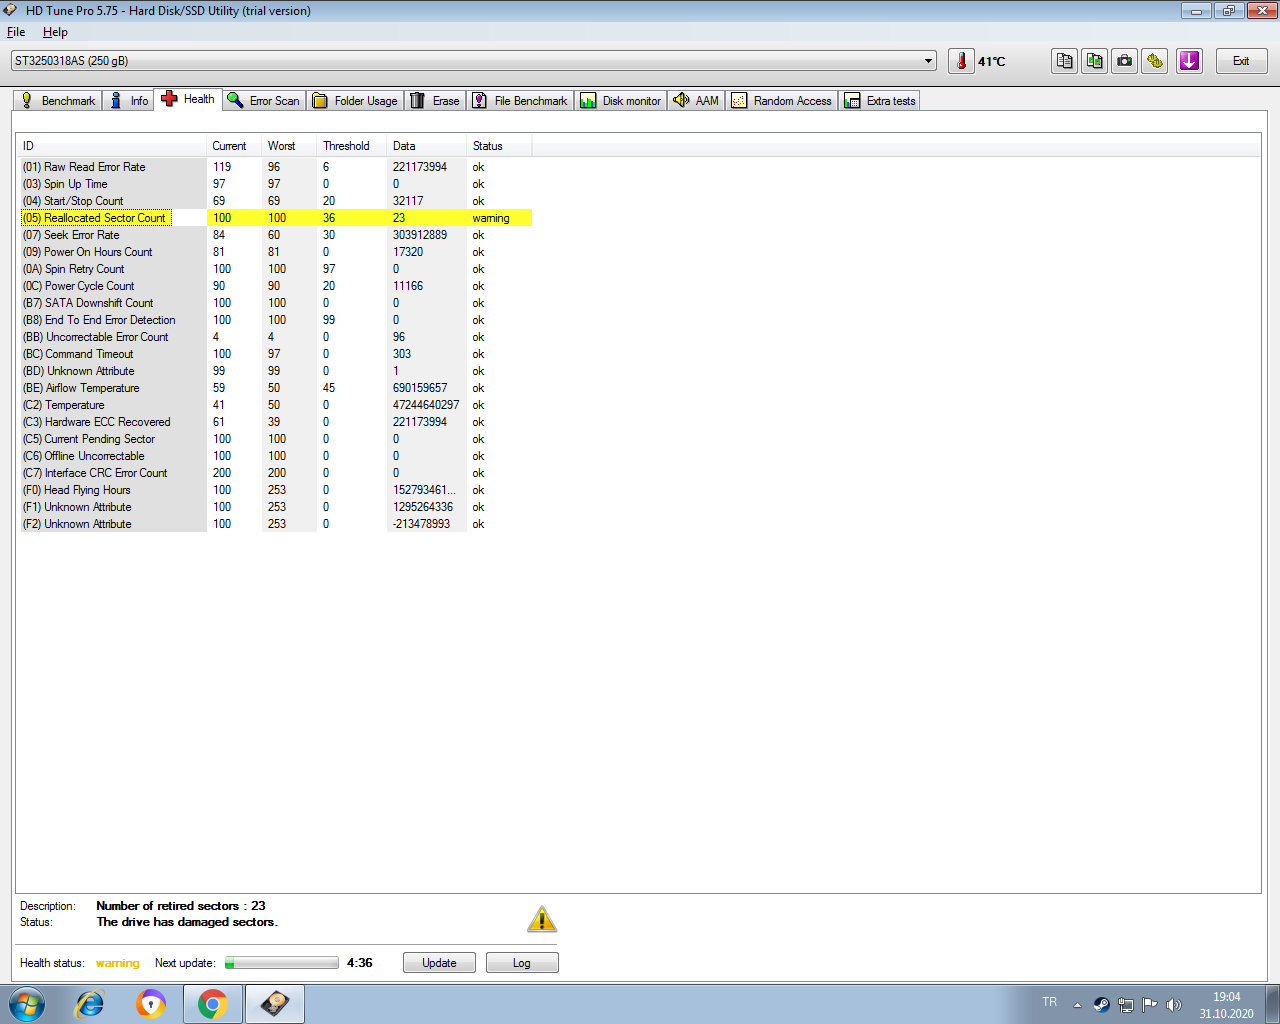Select the (C2) Temperature row
The width and height of the screenshot is (1280, 1024).
pyautogui.click(x=276, y=405)
